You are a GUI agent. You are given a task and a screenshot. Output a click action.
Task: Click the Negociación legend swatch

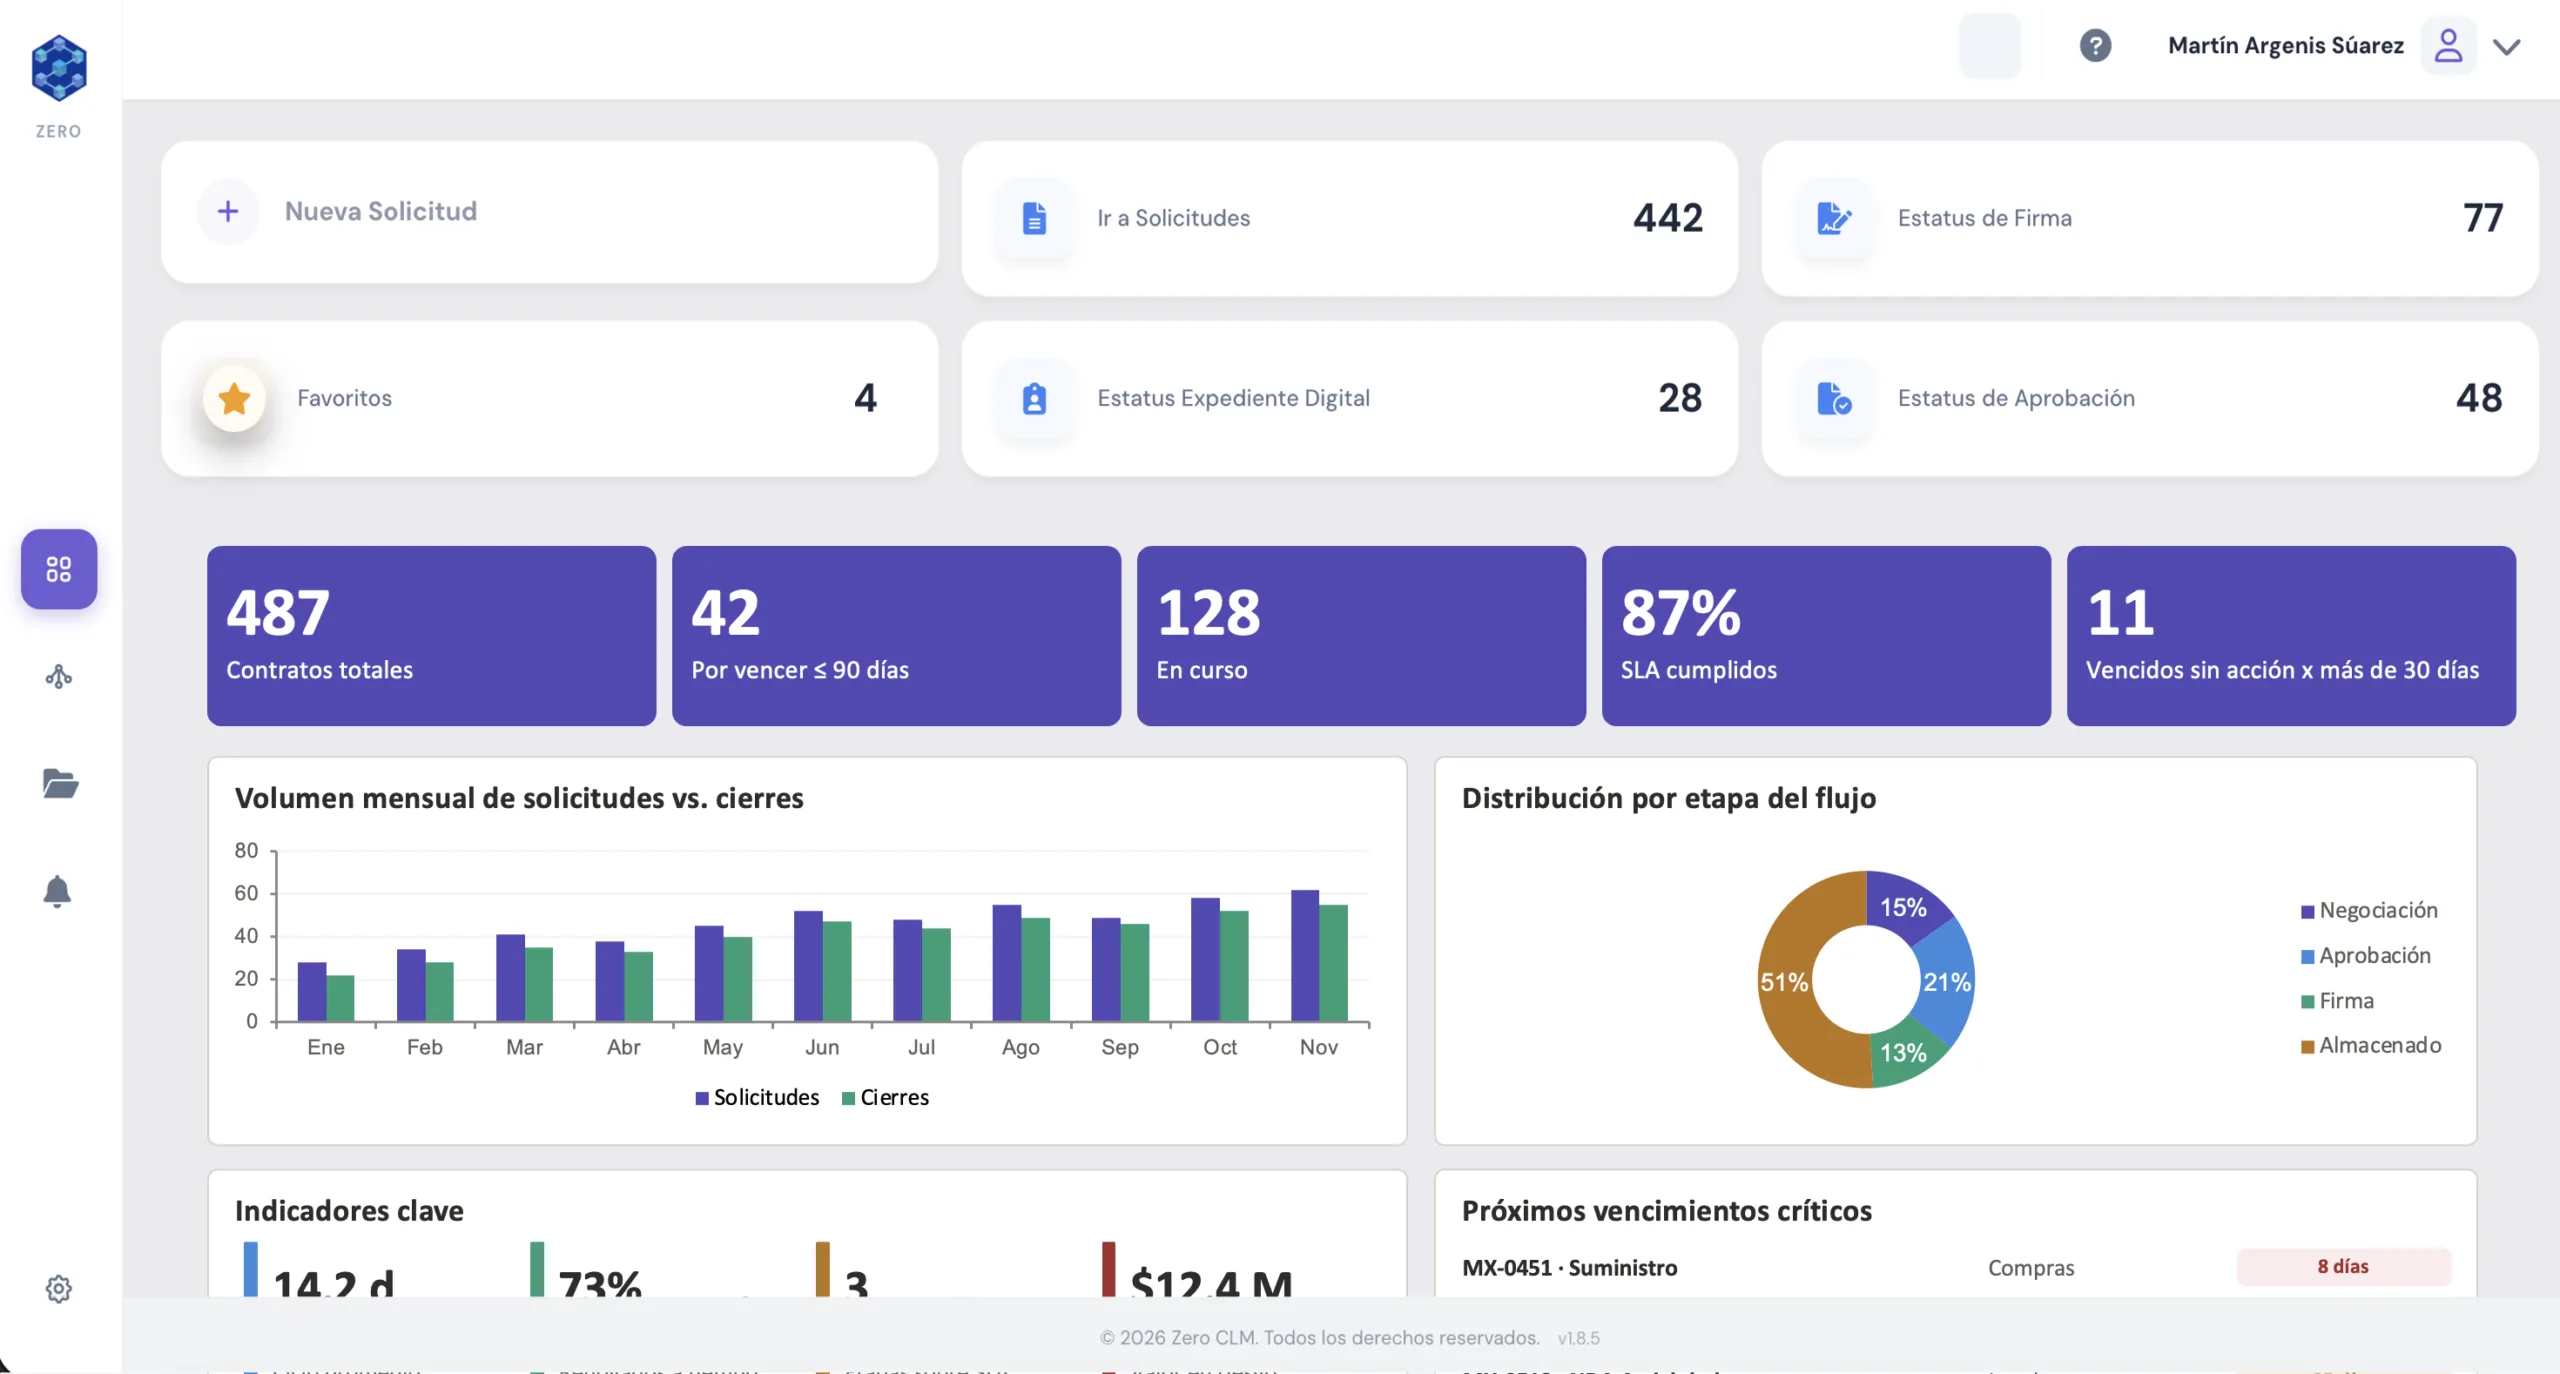pyautogui.click(x=2307, y=912)
